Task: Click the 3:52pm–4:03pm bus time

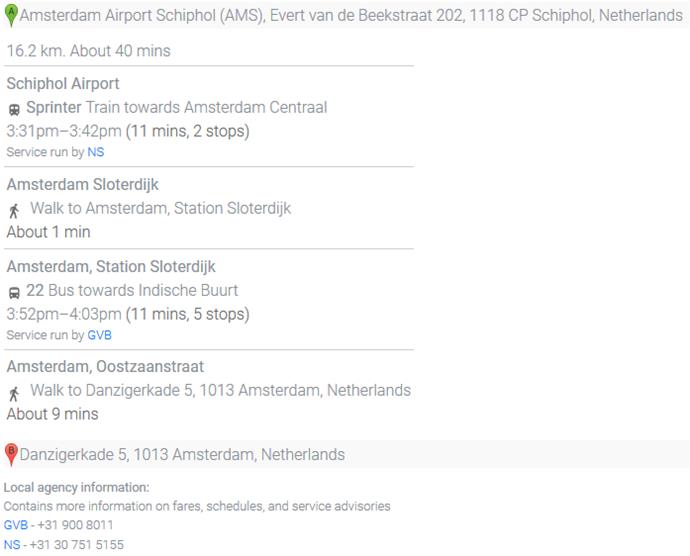Action: (64, 314)
